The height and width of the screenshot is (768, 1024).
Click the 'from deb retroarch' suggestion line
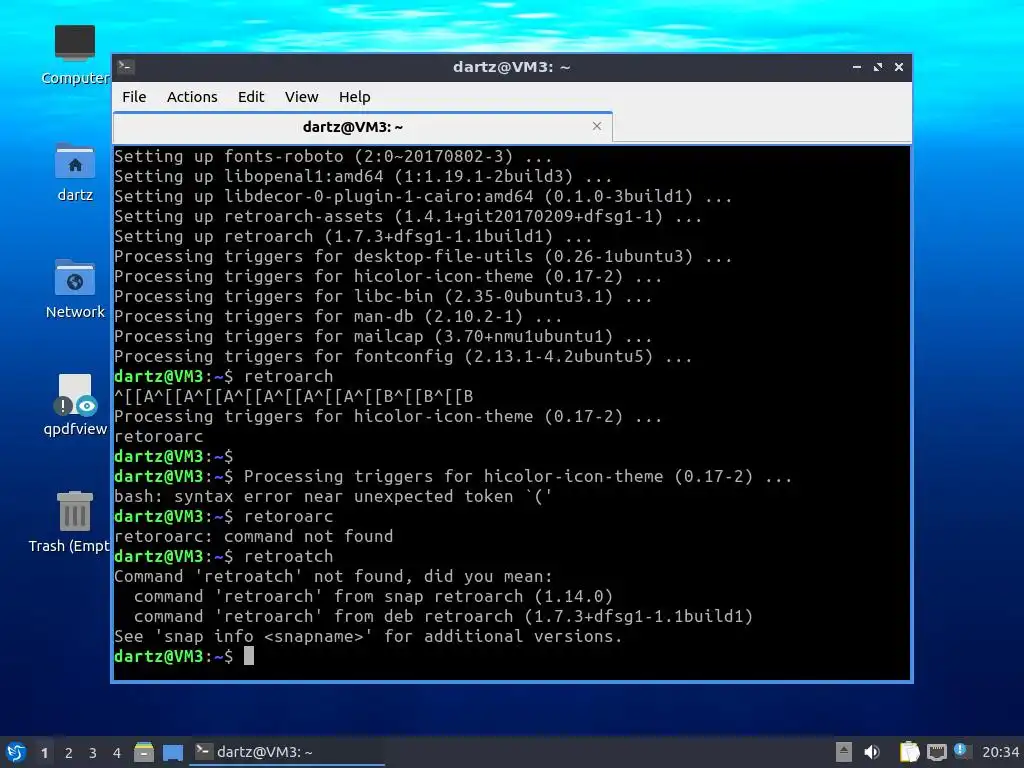point(443,616)
